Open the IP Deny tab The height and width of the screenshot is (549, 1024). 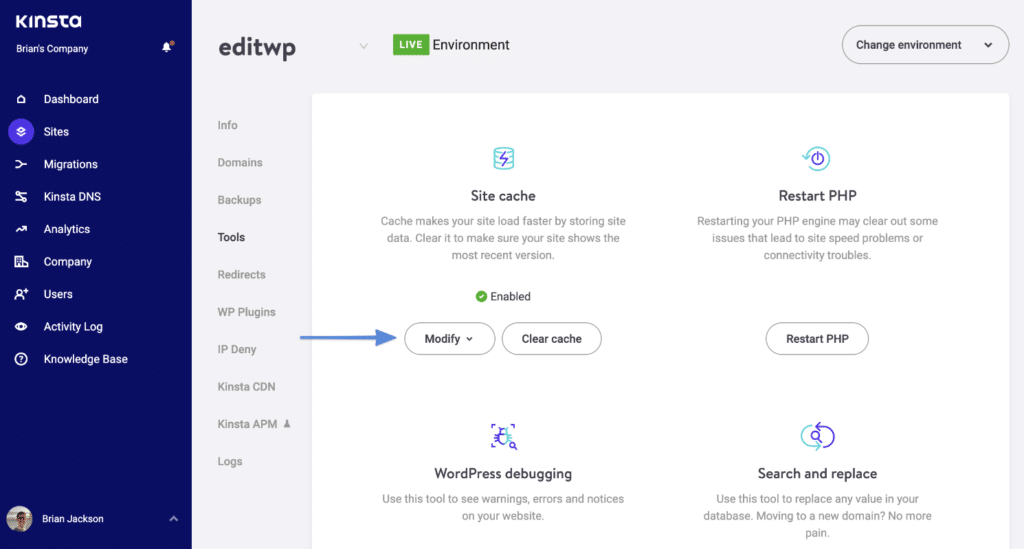pyautogui.click(x=236, y=349)
